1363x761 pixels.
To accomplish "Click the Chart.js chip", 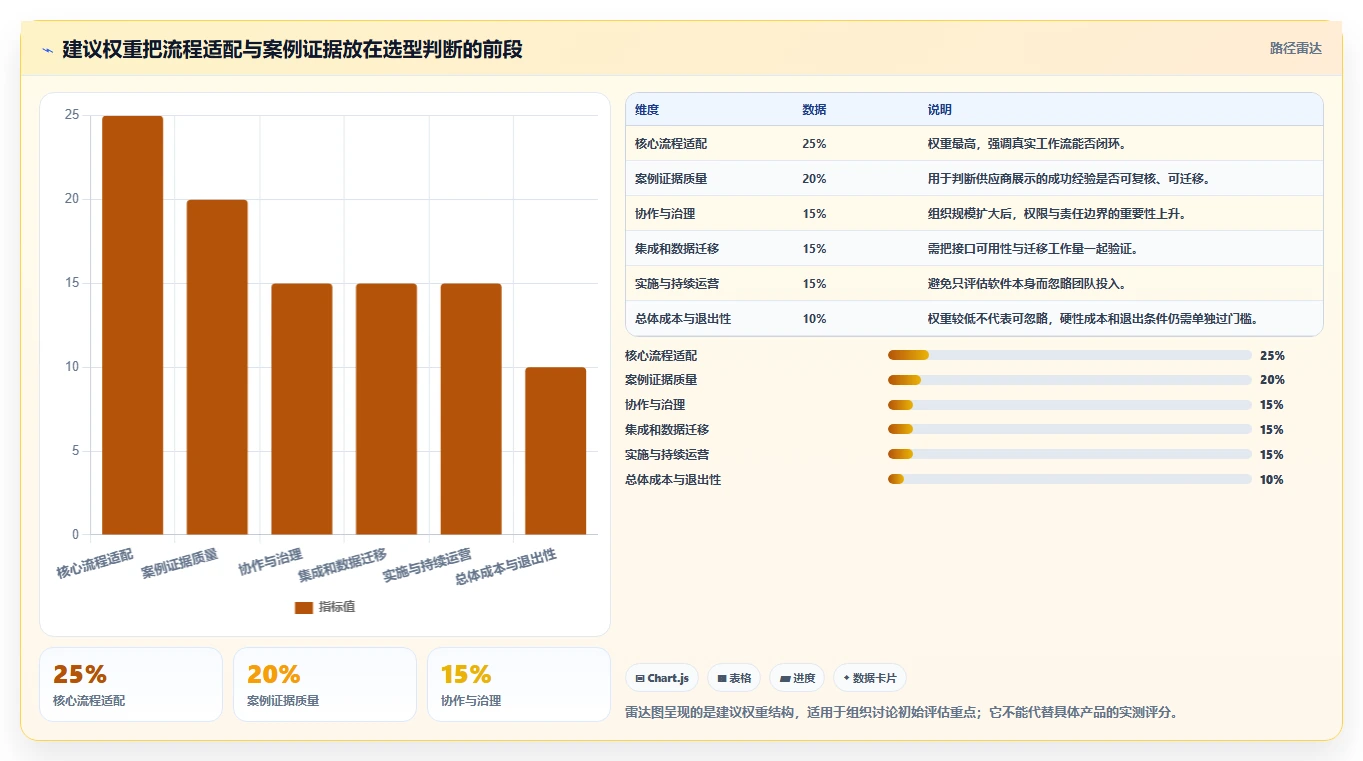I will pyautogui.click(x=662, y=678).
